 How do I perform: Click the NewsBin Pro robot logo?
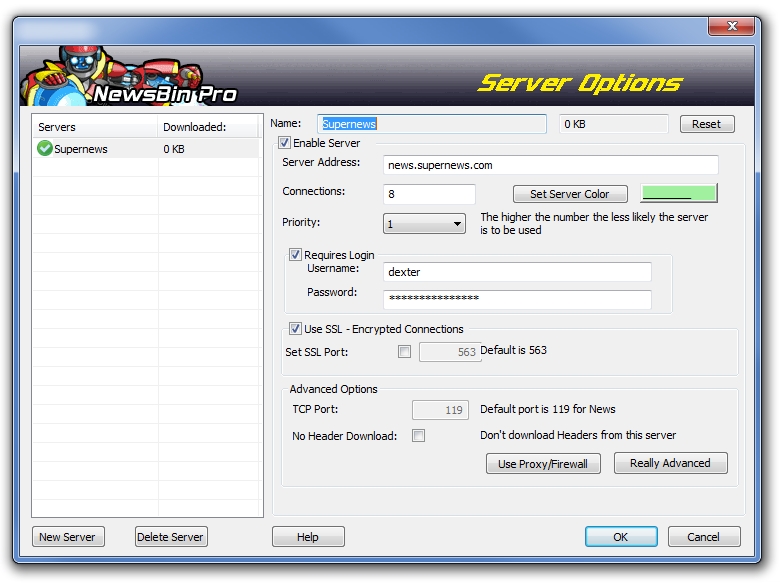pyautogui.click(x=129, y=76)
